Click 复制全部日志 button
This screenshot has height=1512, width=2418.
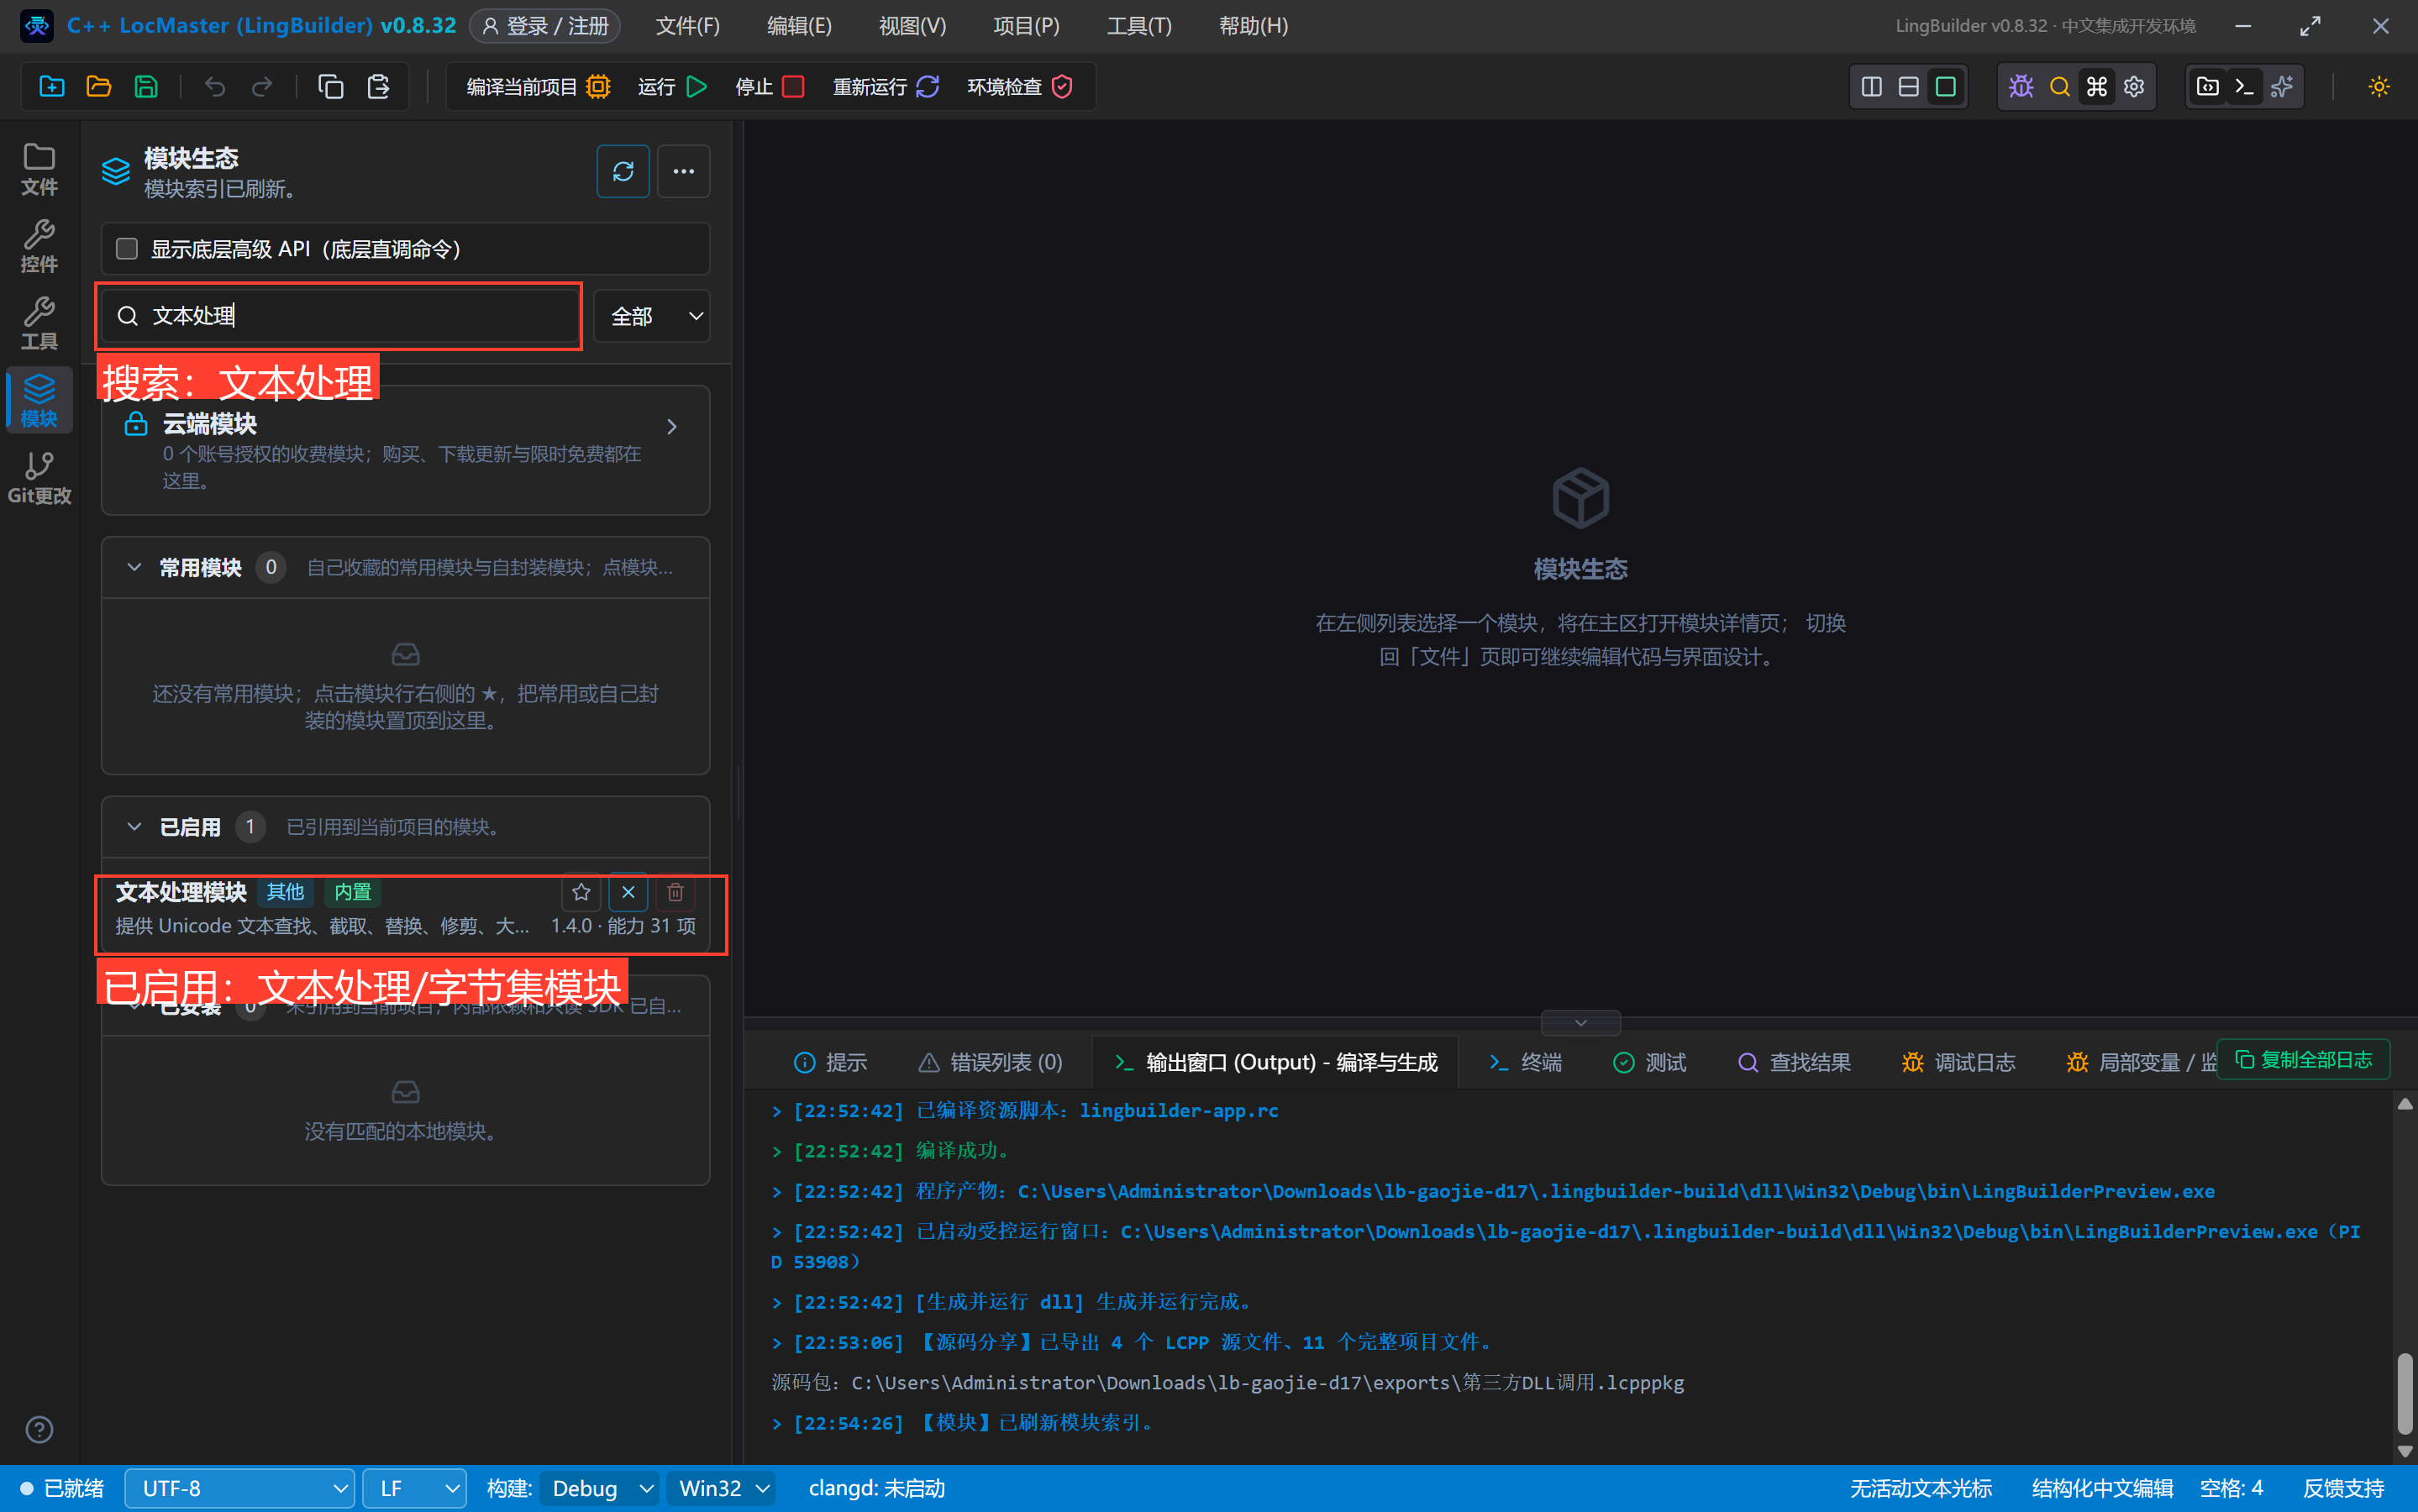coord(2304,1060)
